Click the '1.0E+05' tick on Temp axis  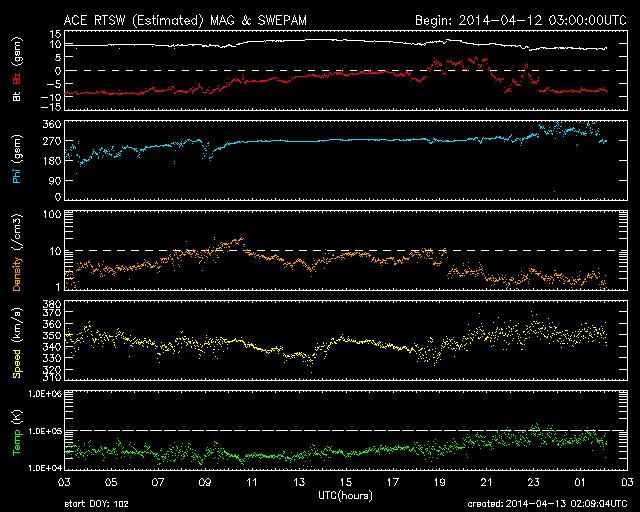(45, 431)
